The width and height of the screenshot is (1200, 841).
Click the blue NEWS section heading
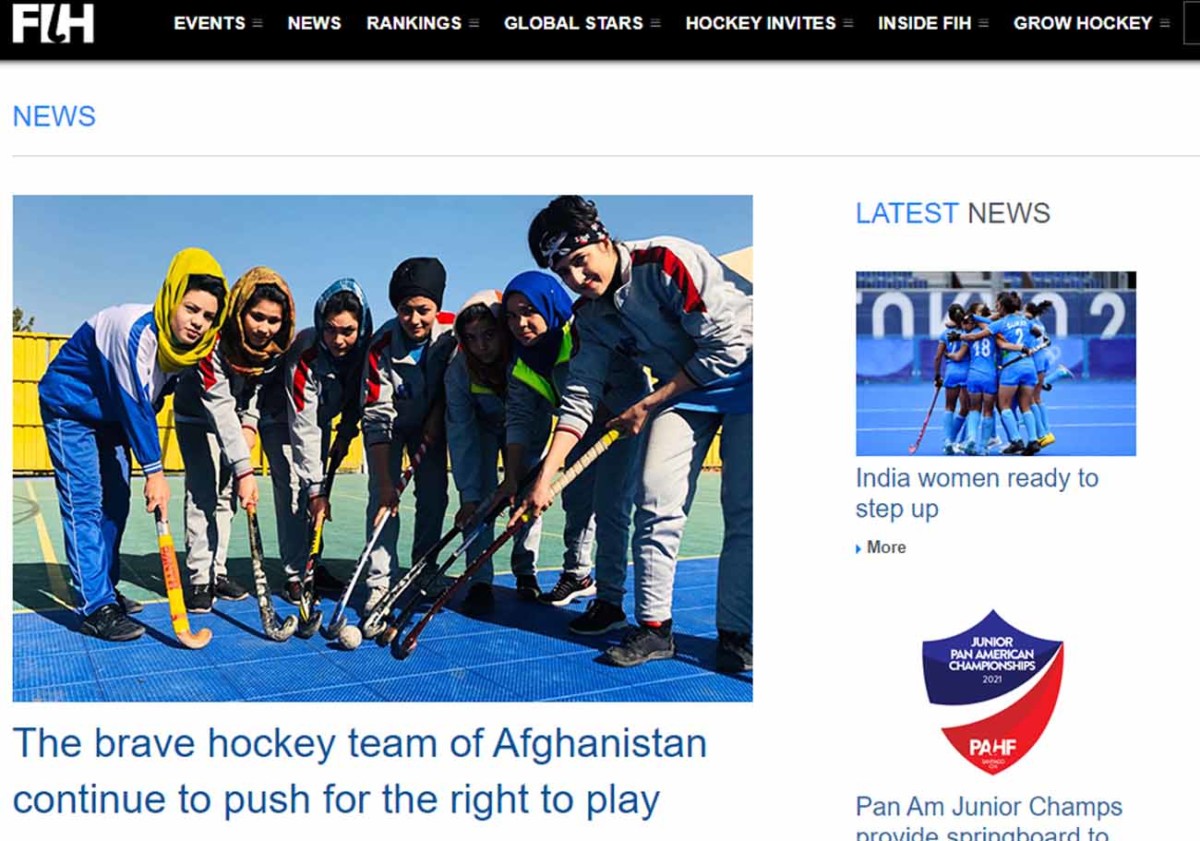pos(54,116)
